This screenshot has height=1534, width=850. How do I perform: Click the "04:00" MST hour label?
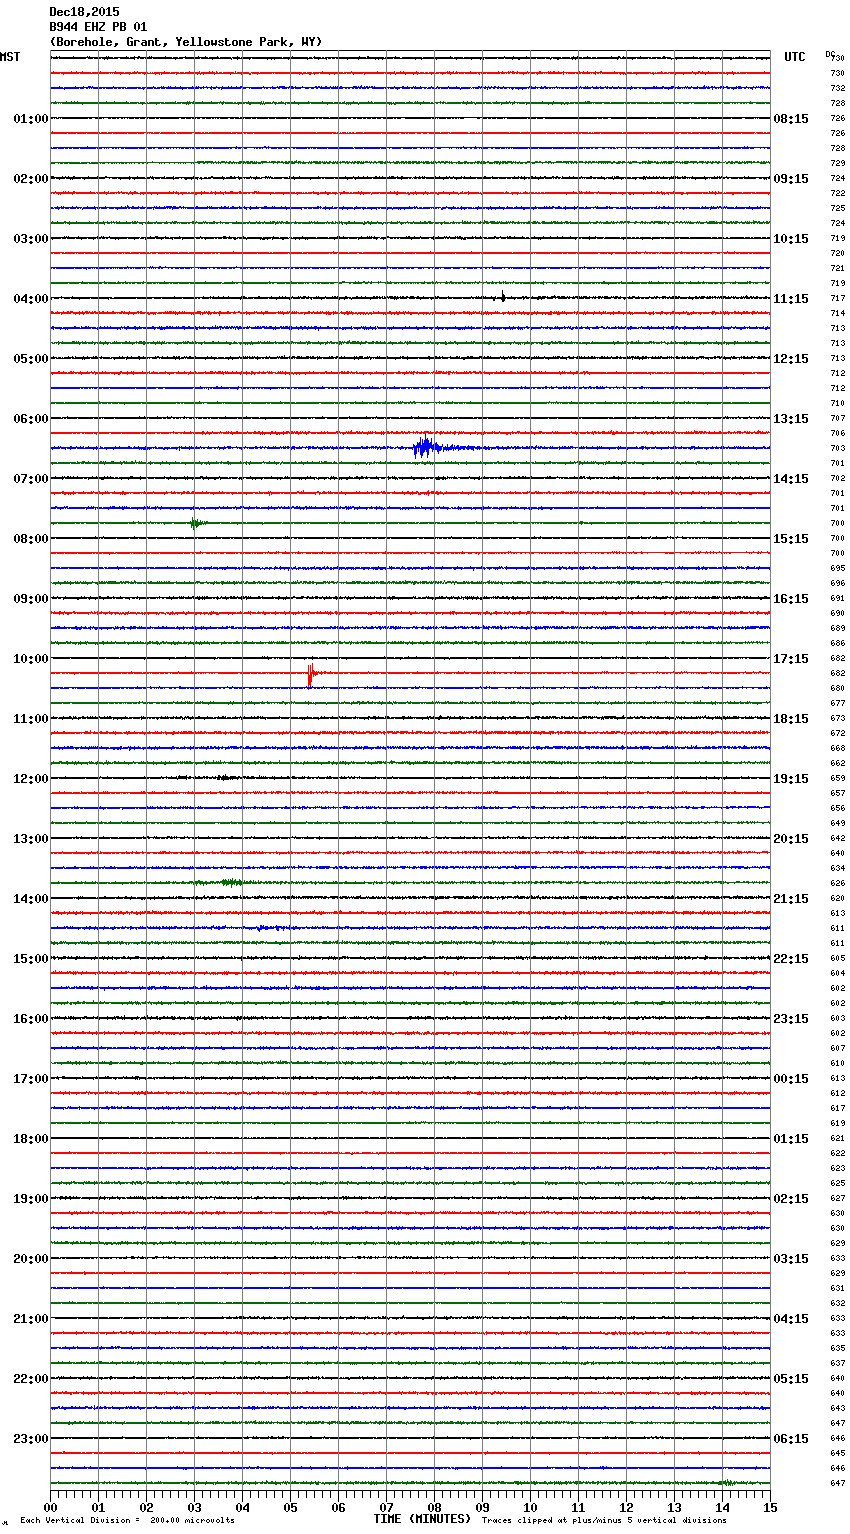[31, 299]
